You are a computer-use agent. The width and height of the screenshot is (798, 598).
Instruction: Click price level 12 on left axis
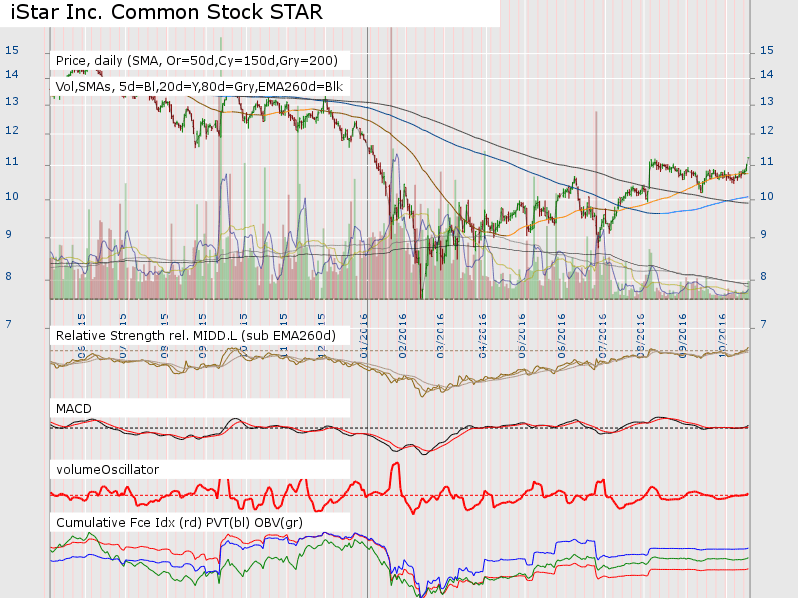12,130
